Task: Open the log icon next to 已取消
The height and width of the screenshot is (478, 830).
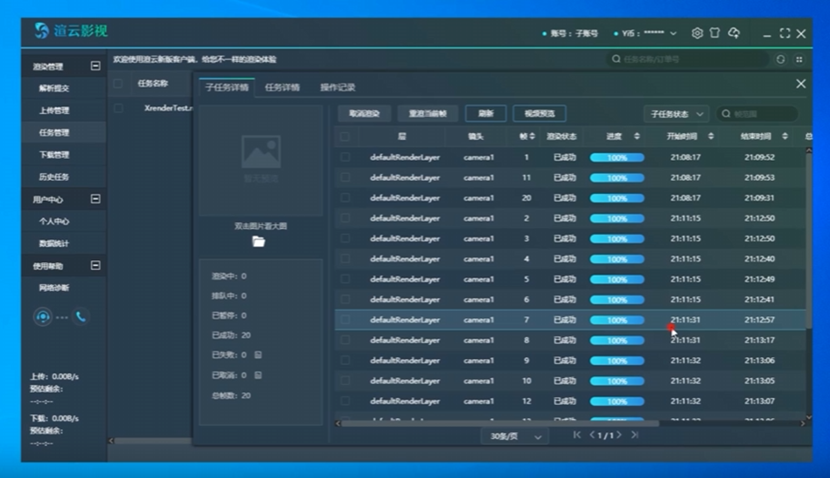Action: 258,375
